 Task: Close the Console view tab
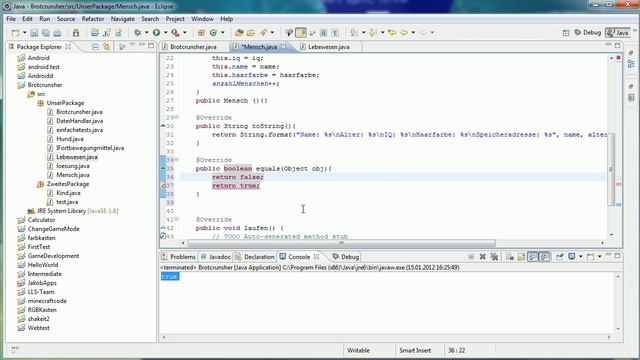(x=316, y=257)
